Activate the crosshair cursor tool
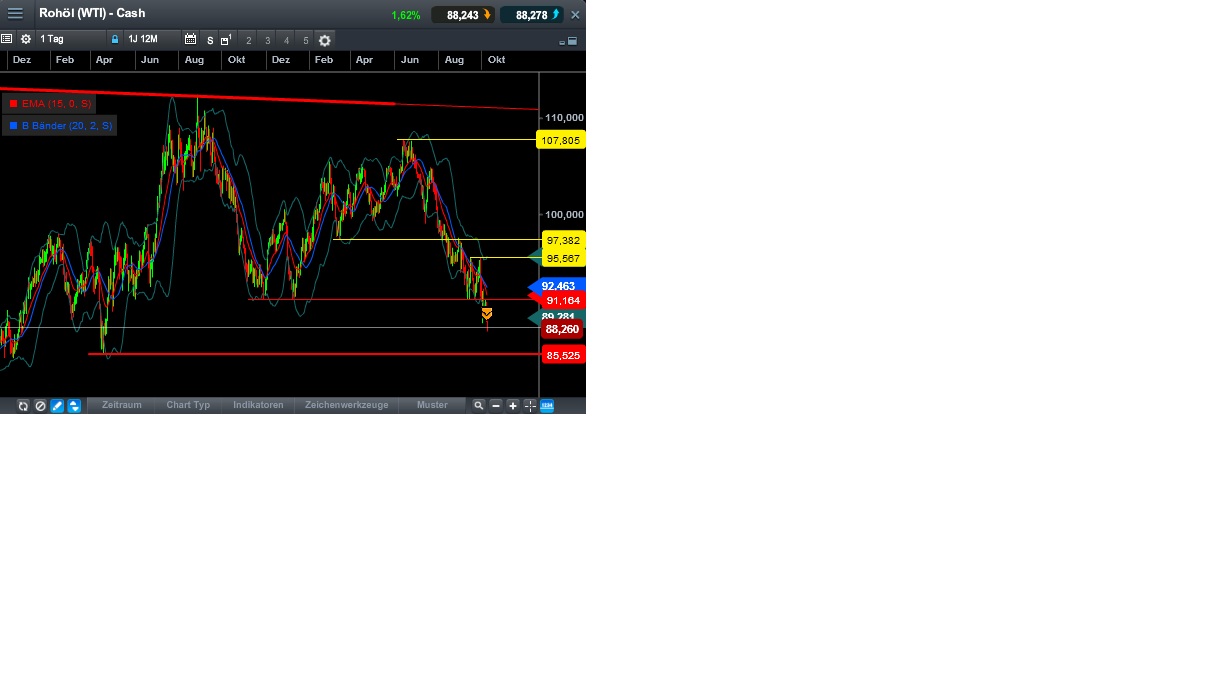The width and height of the screenshot is (1207, 698). (x=529, y=405)
